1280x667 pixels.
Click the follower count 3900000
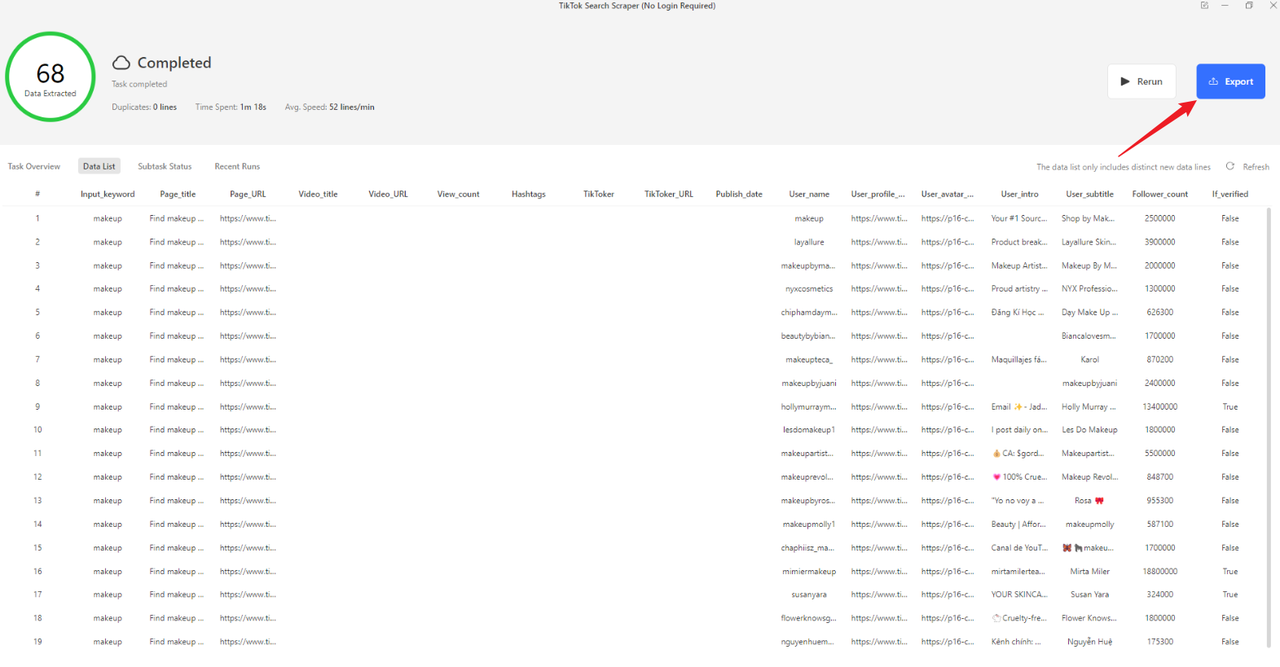tap(1160, 242)
